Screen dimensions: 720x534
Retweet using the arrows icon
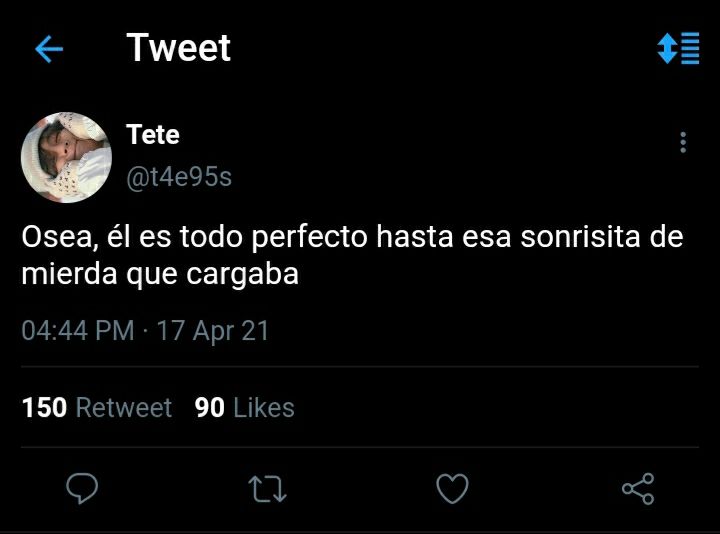[267, 489]
